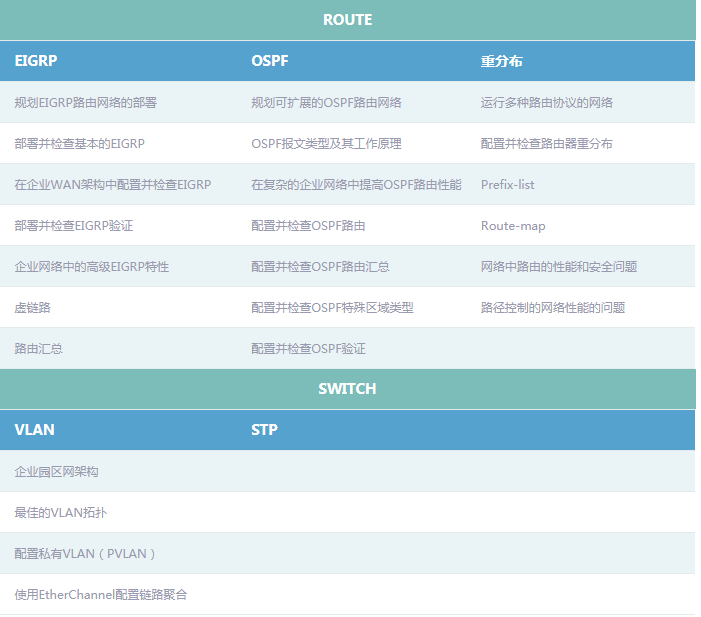Click '网络中路由的性能和安全问题' cell
The width and height of the screenshot is (701, 617).
[x=558, y=267]
